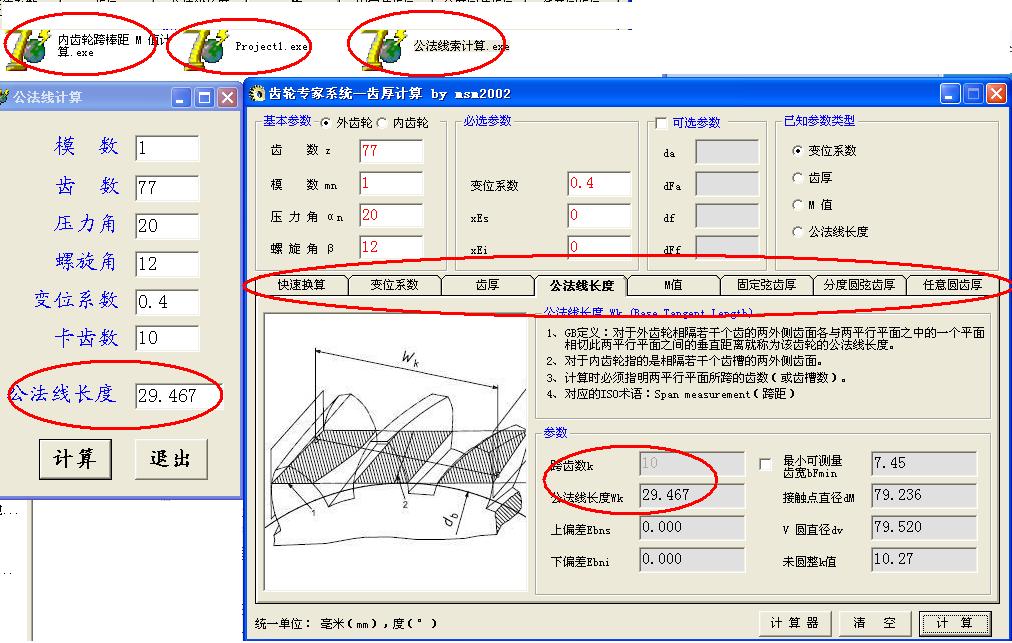Click the 下偏差Ebni field
The image size is (1012, 643).
coord(692,559)
